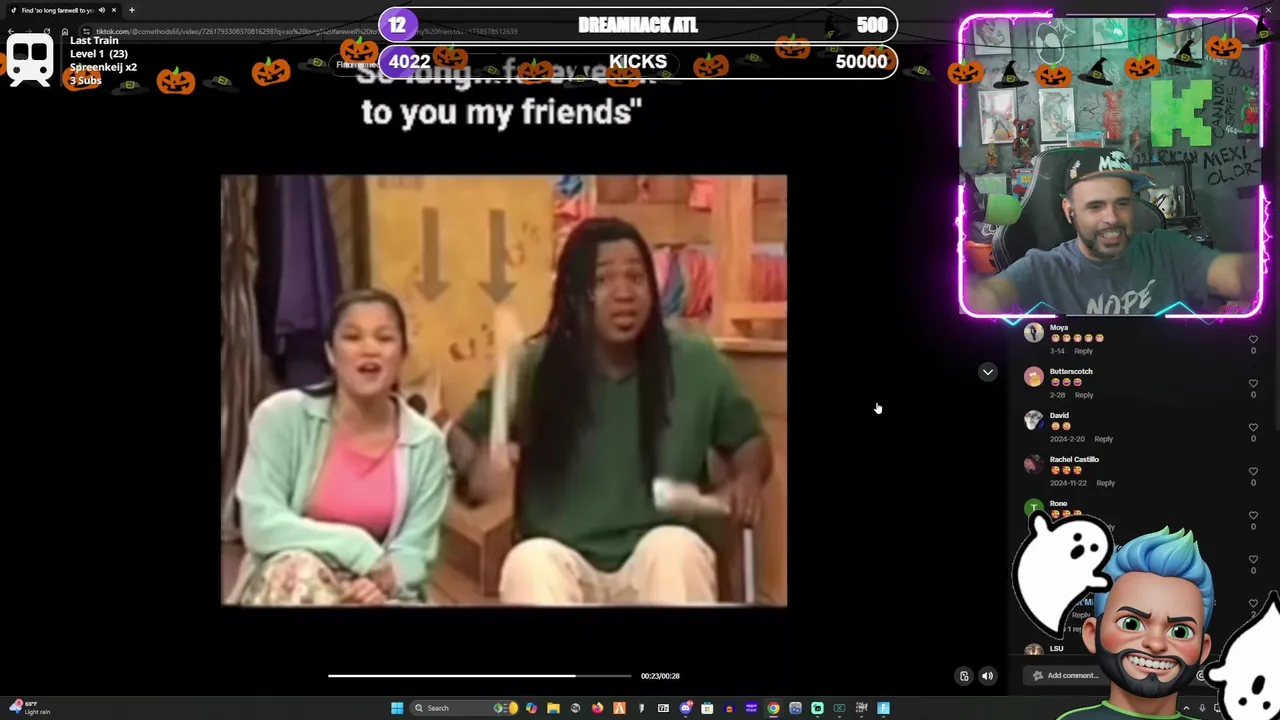Click the browser address bar URL
Screen dimensions: 1280x720
coord(306,31)
